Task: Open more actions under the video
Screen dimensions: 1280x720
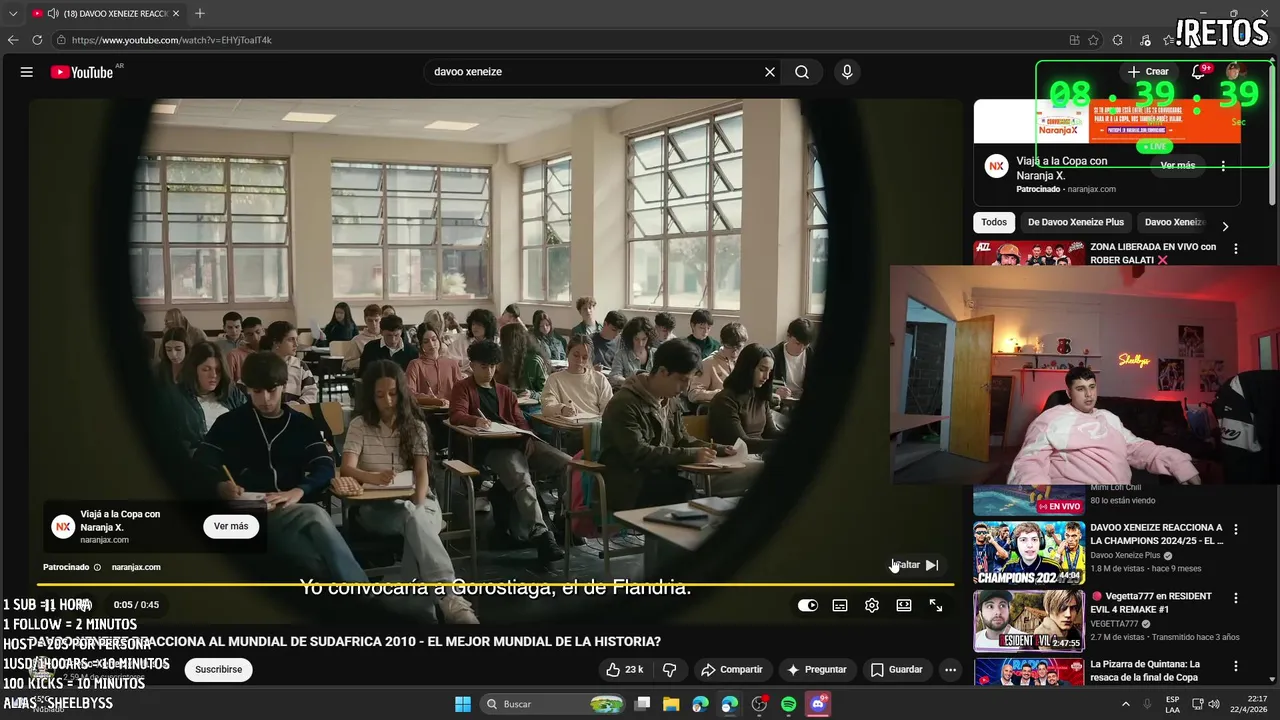Action: click(x=951, y=669)
